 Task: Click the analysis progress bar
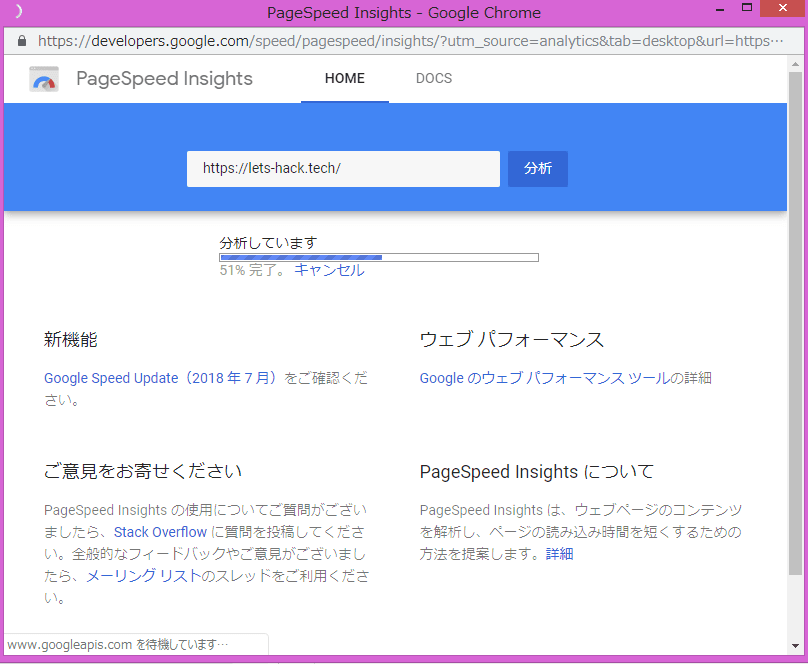coord(379,257)
